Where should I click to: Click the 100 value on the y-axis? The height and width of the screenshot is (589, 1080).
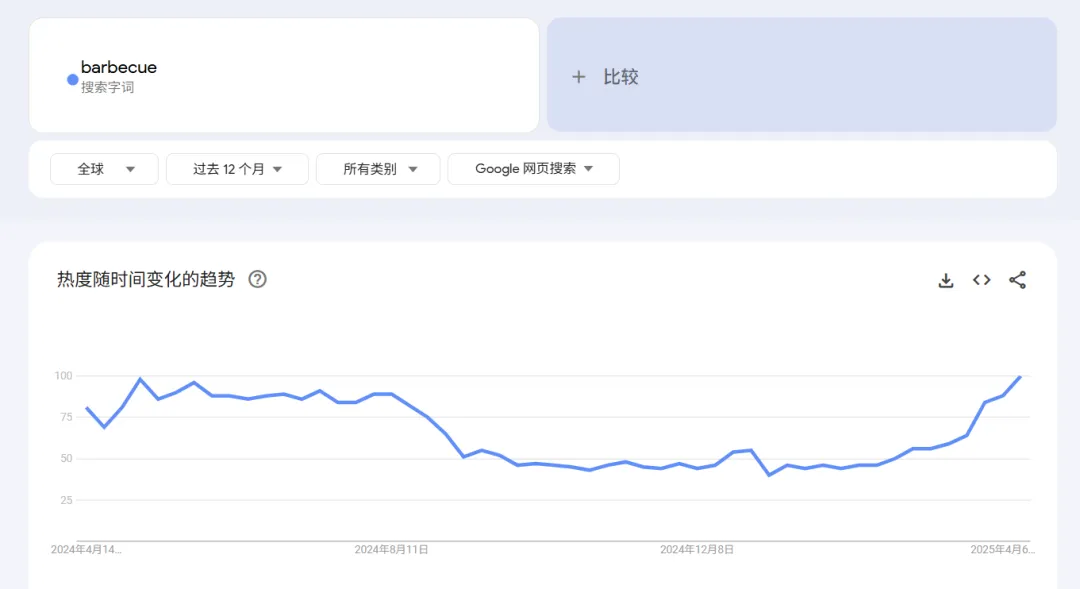tap(64, 376)
